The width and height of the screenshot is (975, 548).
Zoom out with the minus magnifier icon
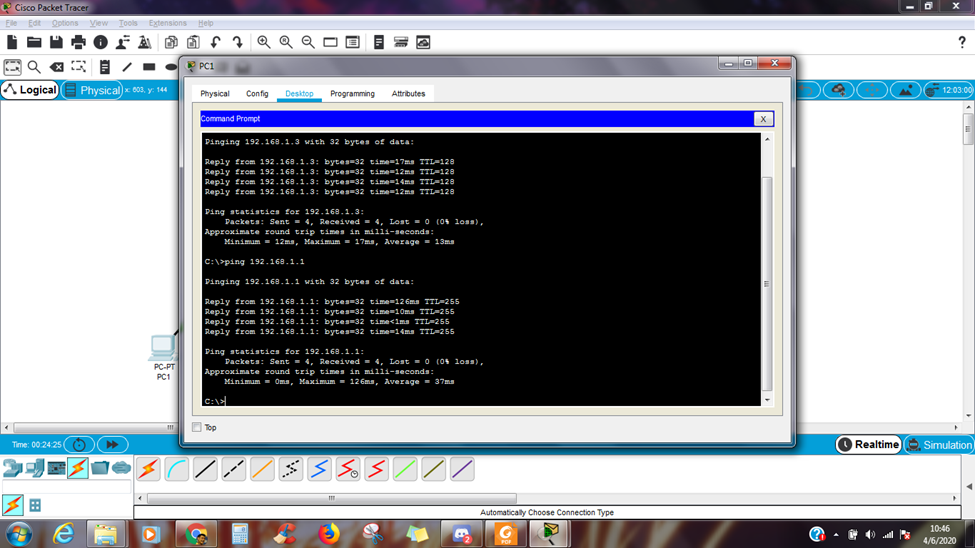click(308, 42)
